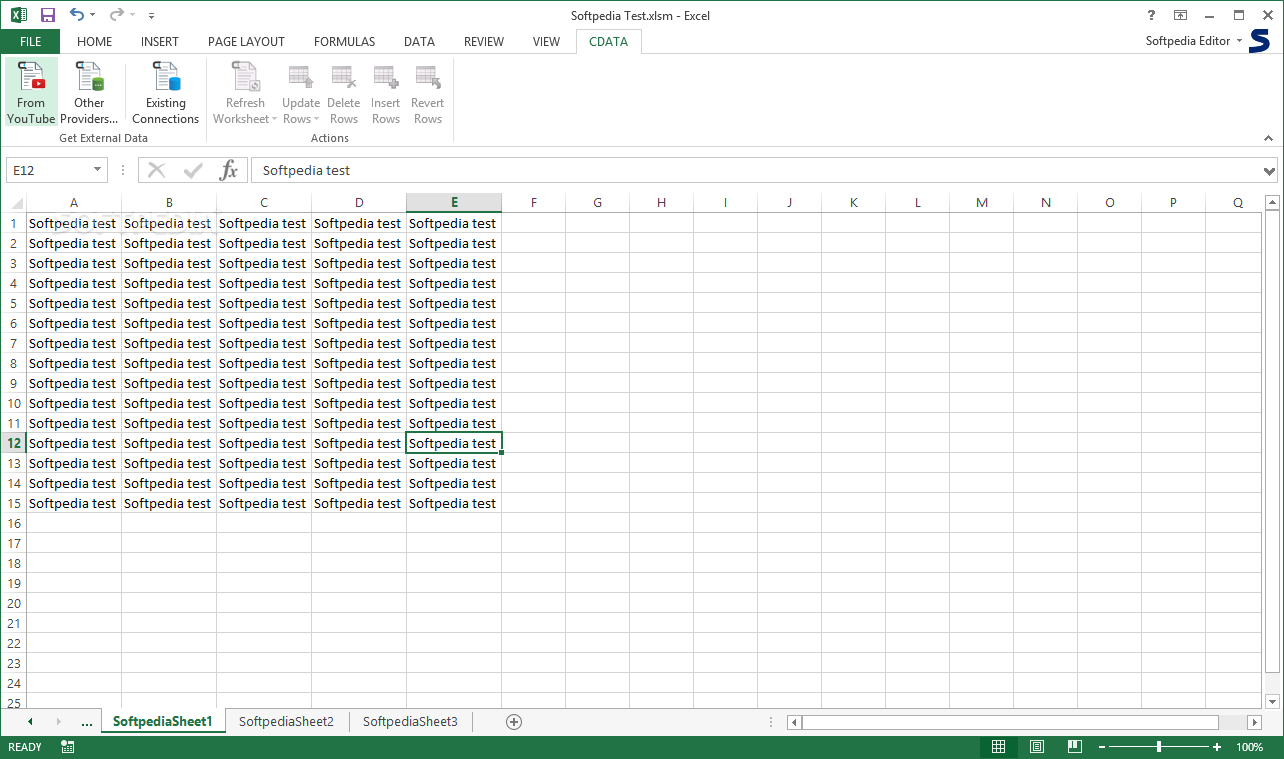Switch to DATA ribbon tab
1284x759 pixels.
tap(419, 41)
